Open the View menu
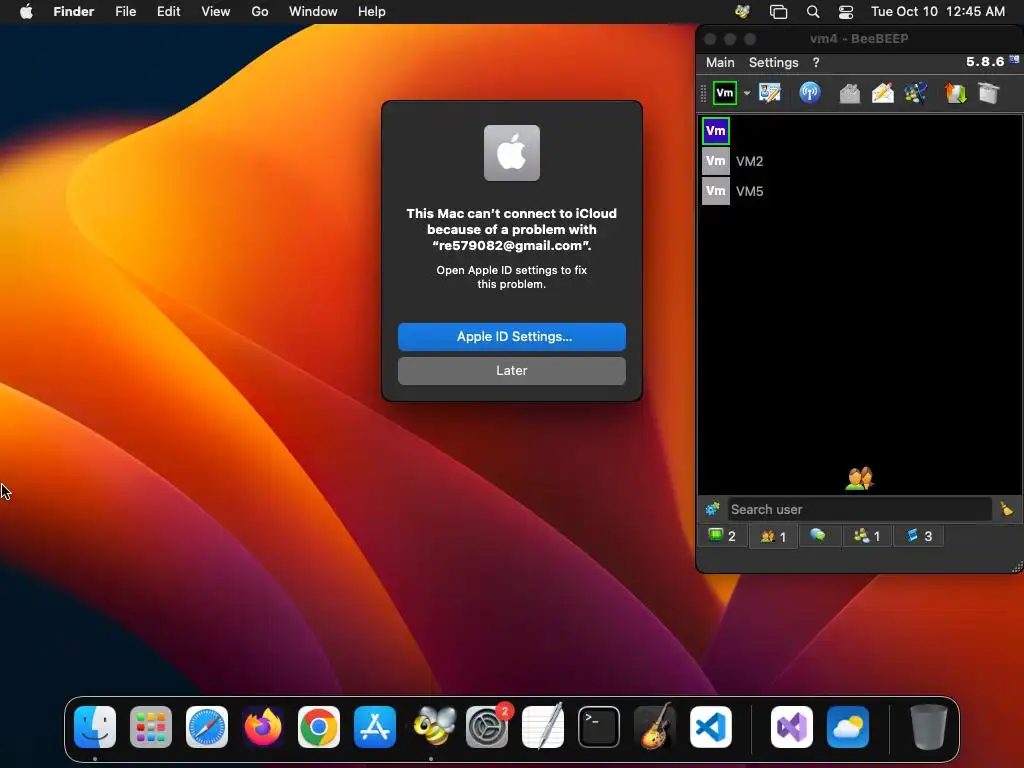 [216, 12]
